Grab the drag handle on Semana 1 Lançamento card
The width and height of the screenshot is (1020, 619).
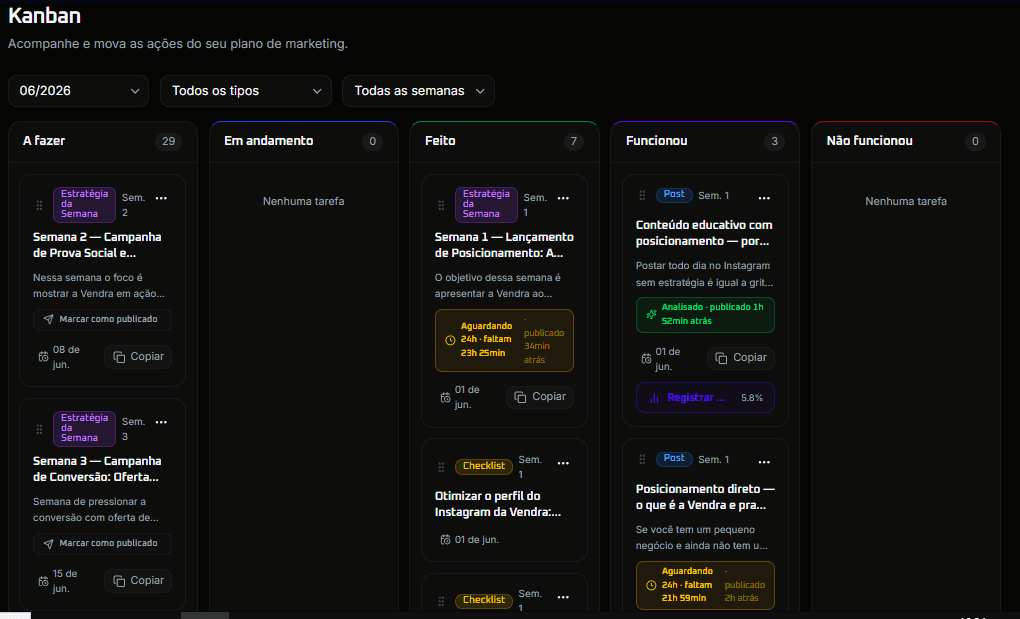coord(441,205)
